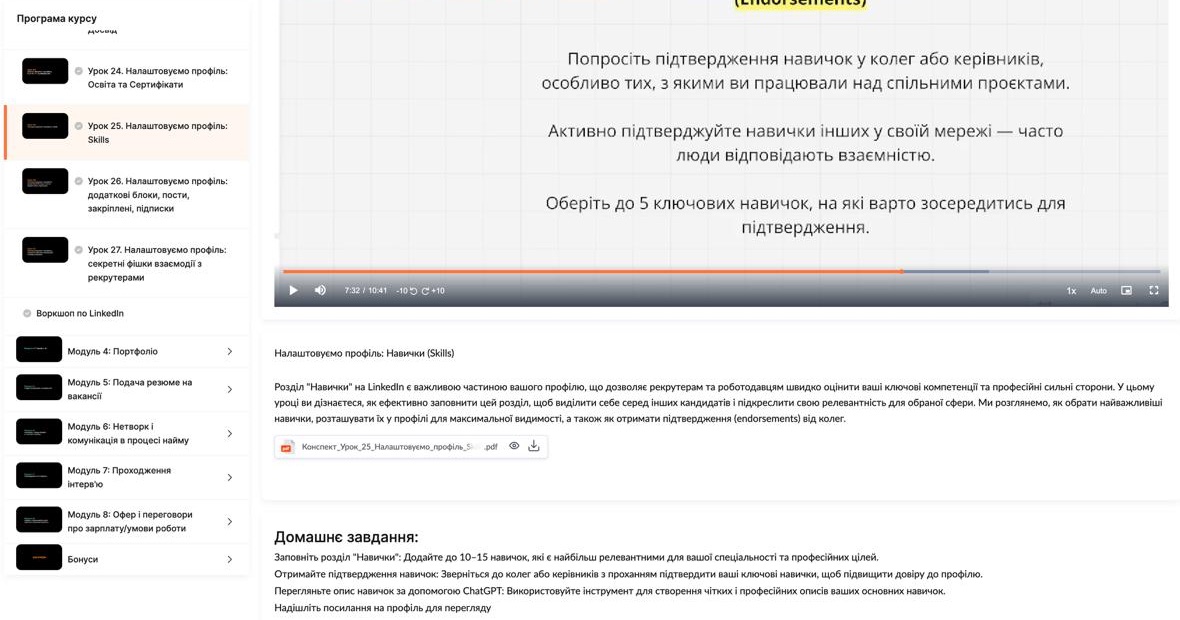Open Модуль 7: Проходження інтерв'ю title
Image resolution: width=1180 pixels, height=620 pixels.
tap(119, 477)
